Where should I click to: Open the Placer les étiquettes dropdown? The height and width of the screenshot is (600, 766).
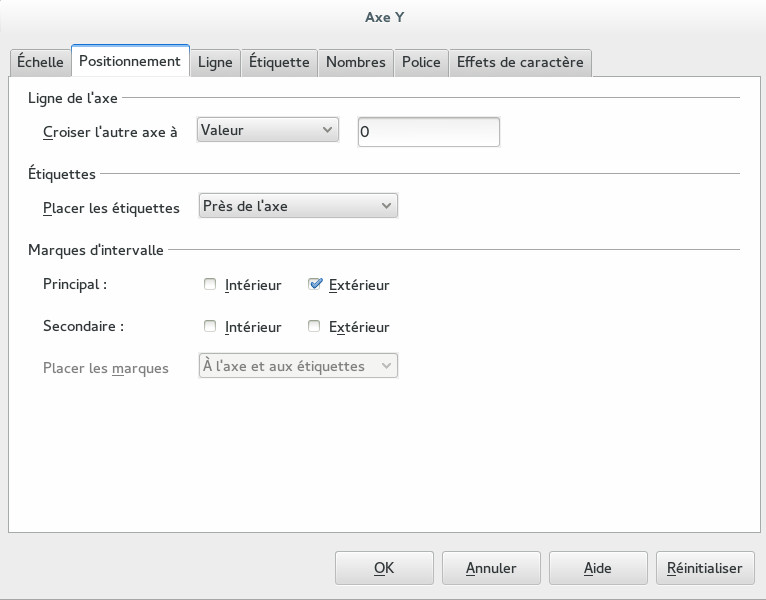(x=298, y=206)
